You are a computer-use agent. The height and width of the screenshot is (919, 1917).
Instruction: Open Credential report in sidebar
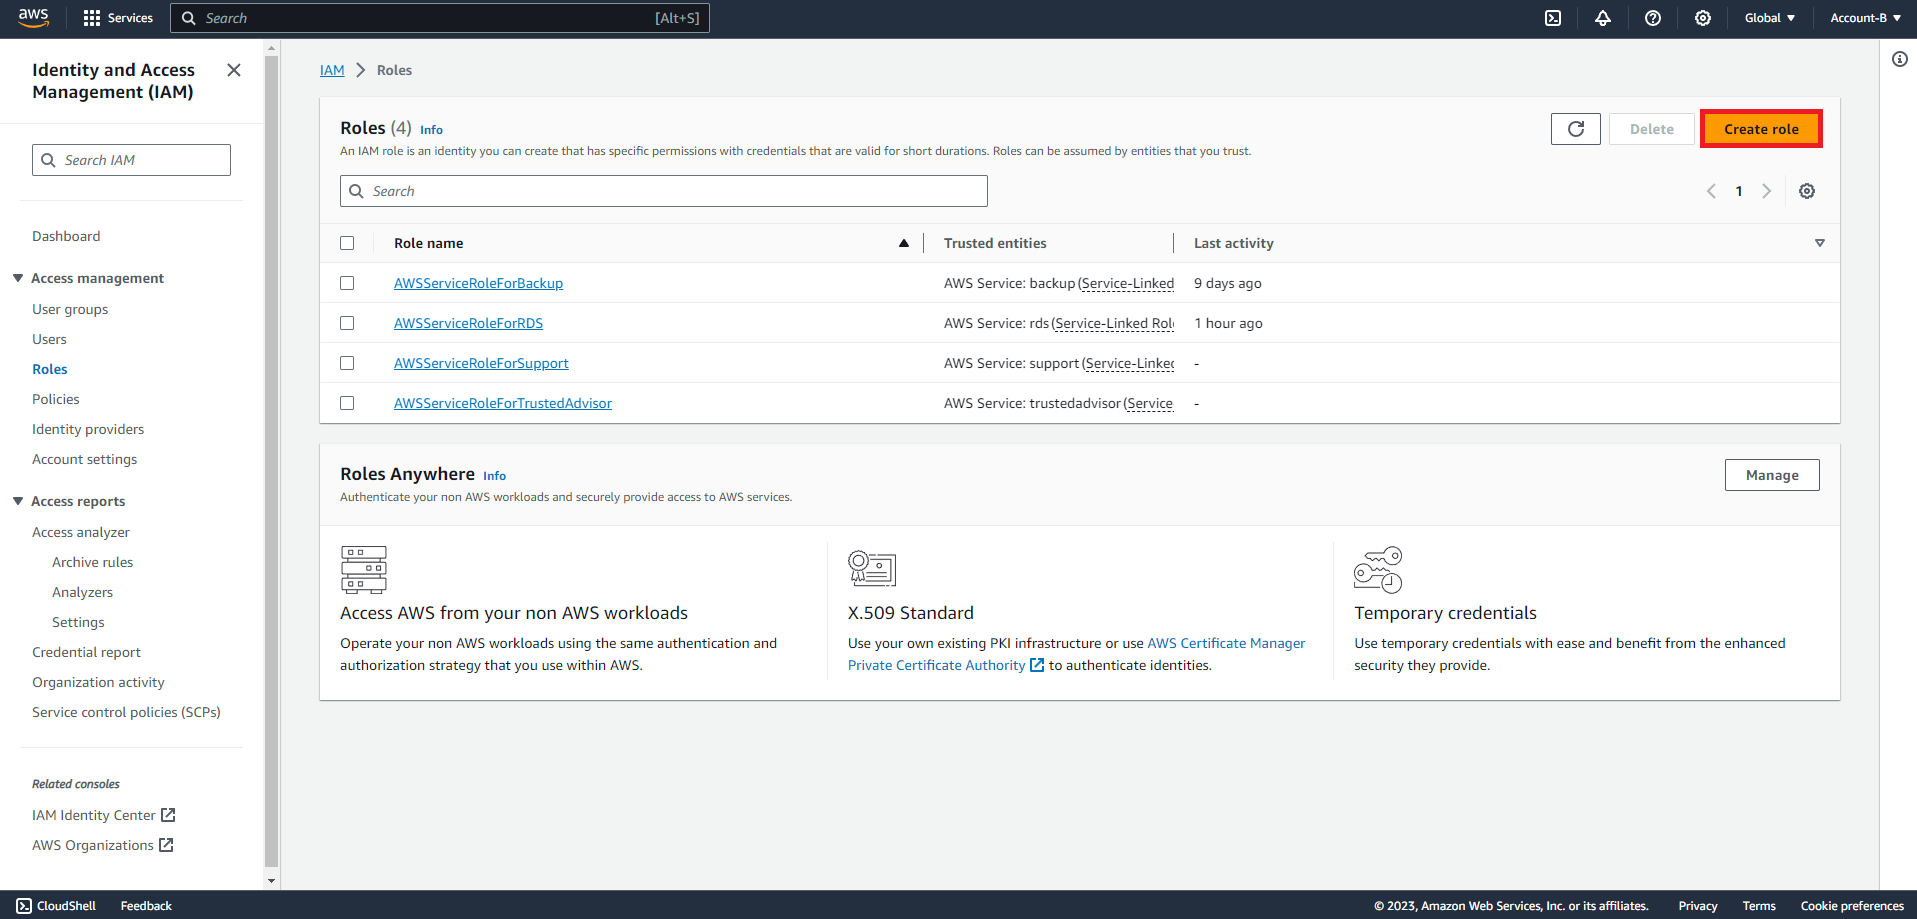(x=87, y=652)
